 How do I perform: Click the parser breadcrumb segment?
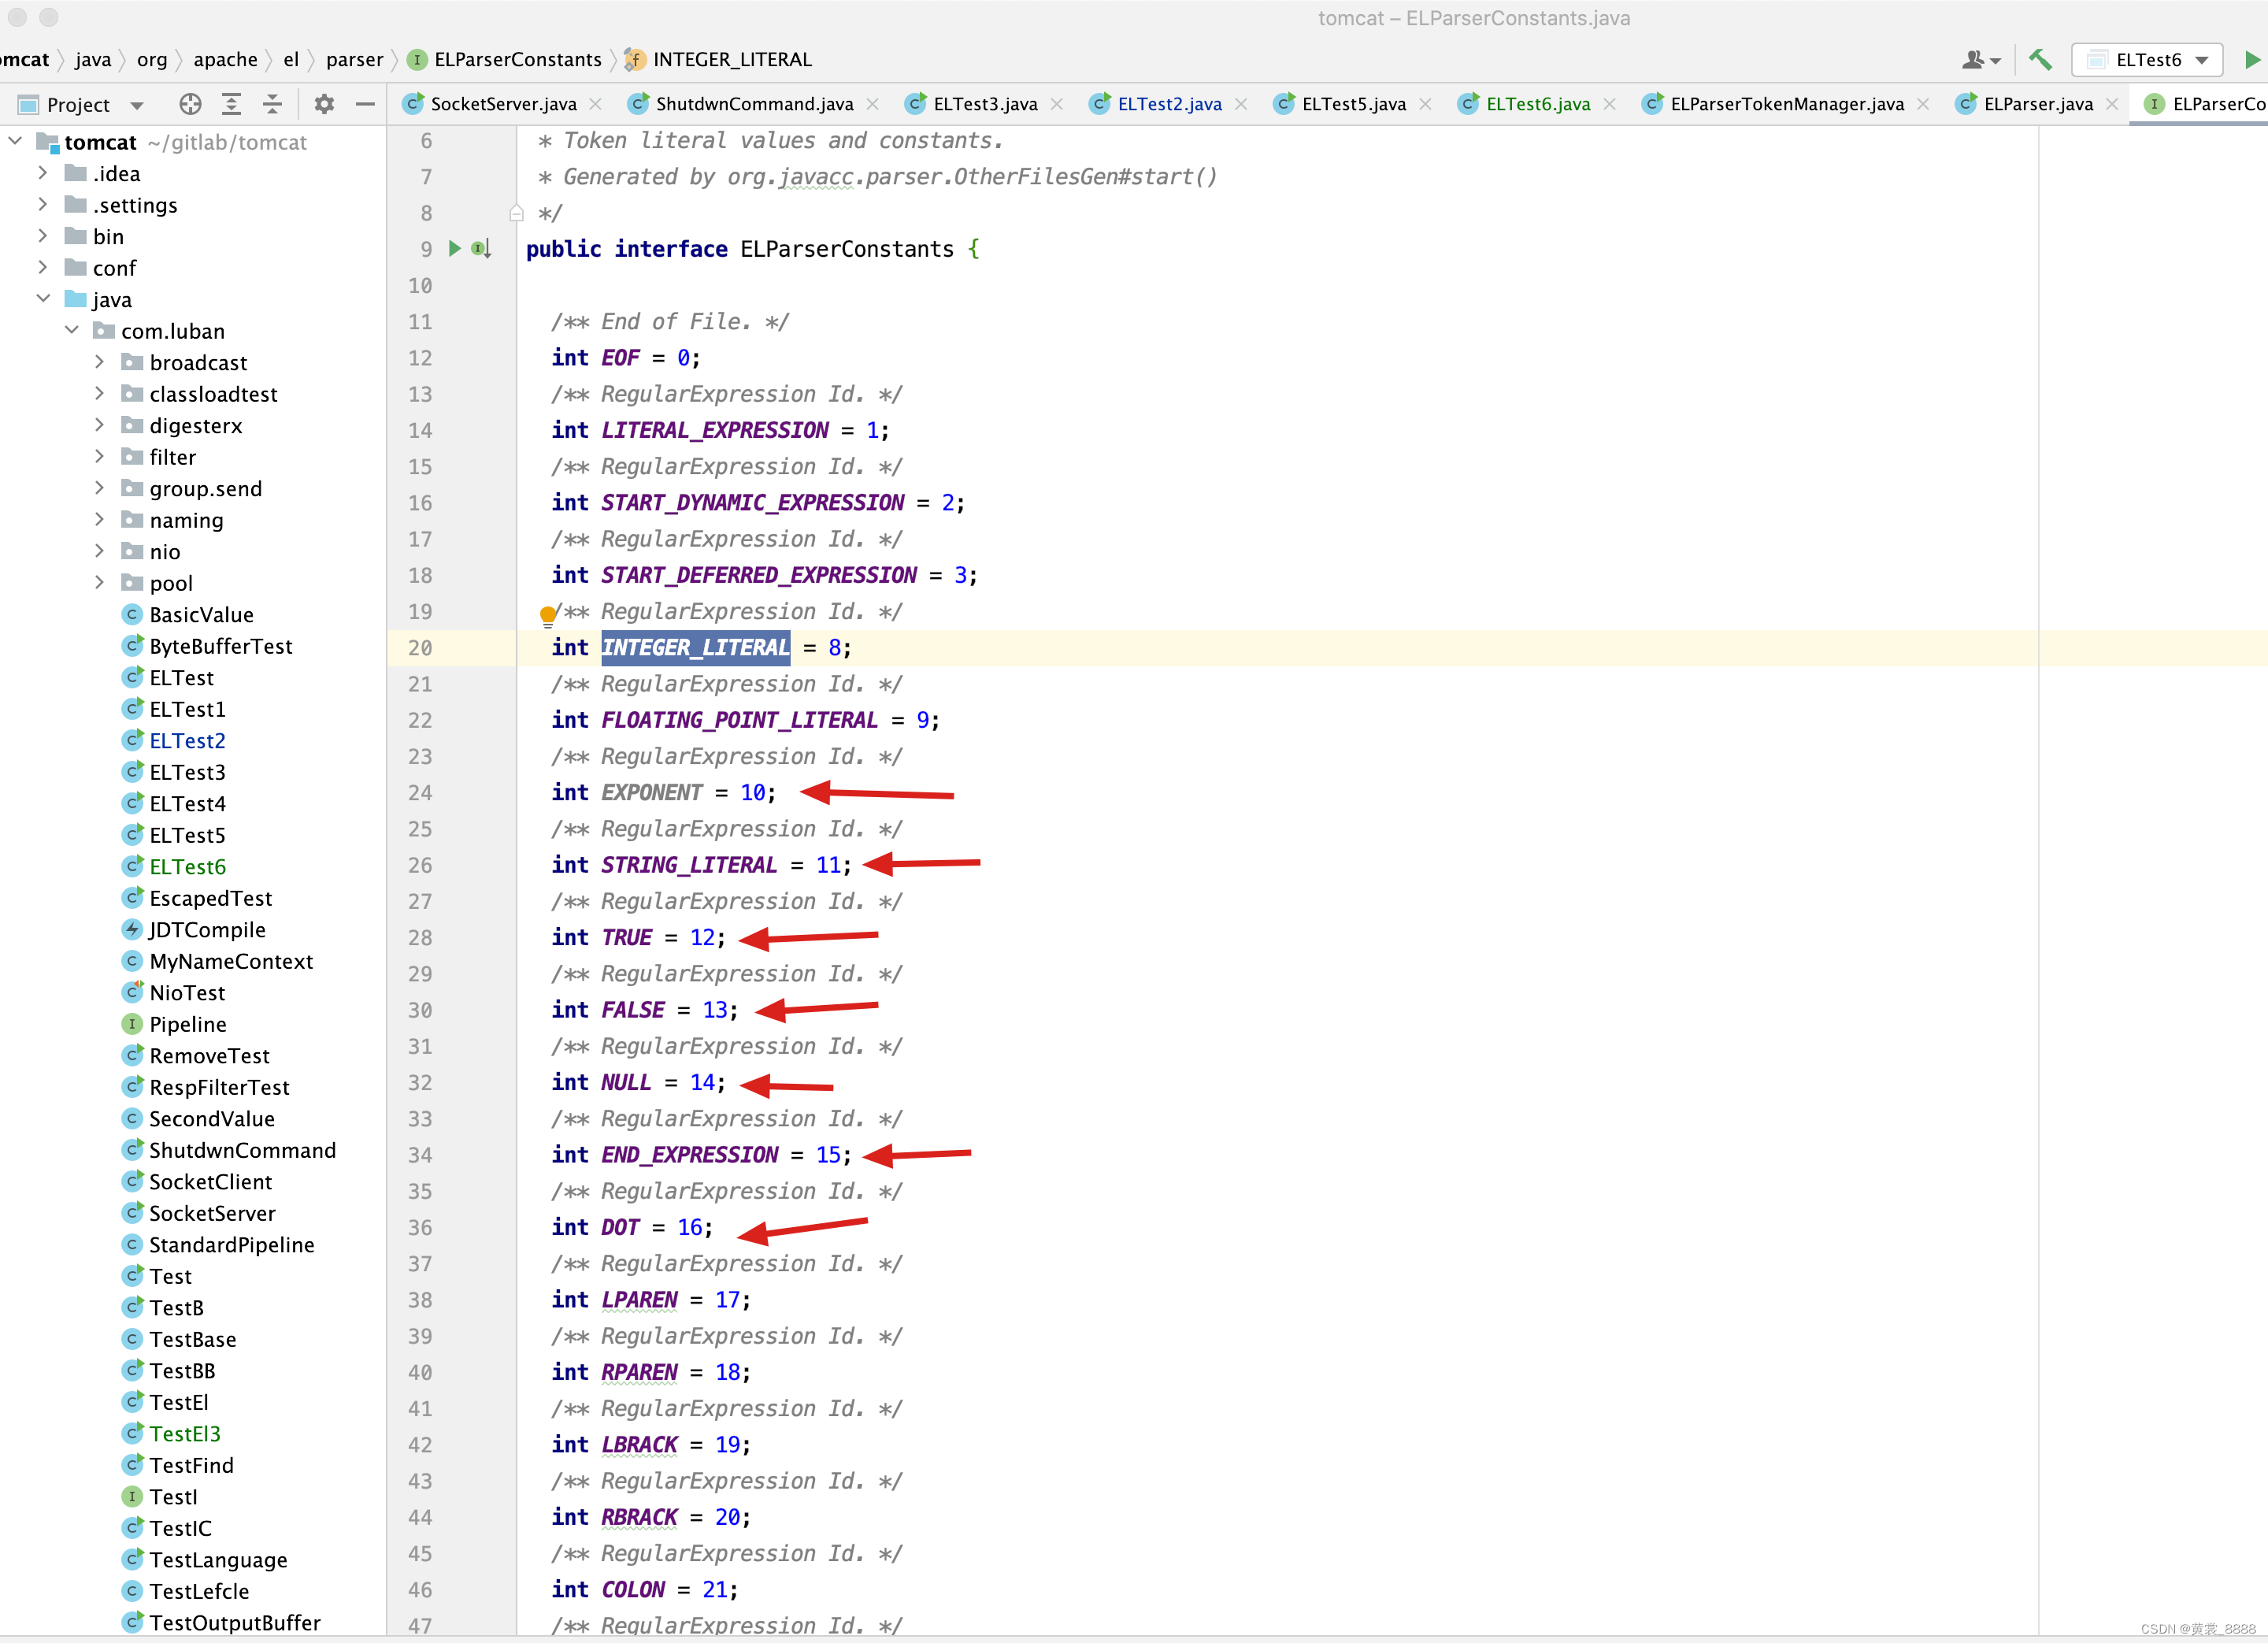[354, 60]
